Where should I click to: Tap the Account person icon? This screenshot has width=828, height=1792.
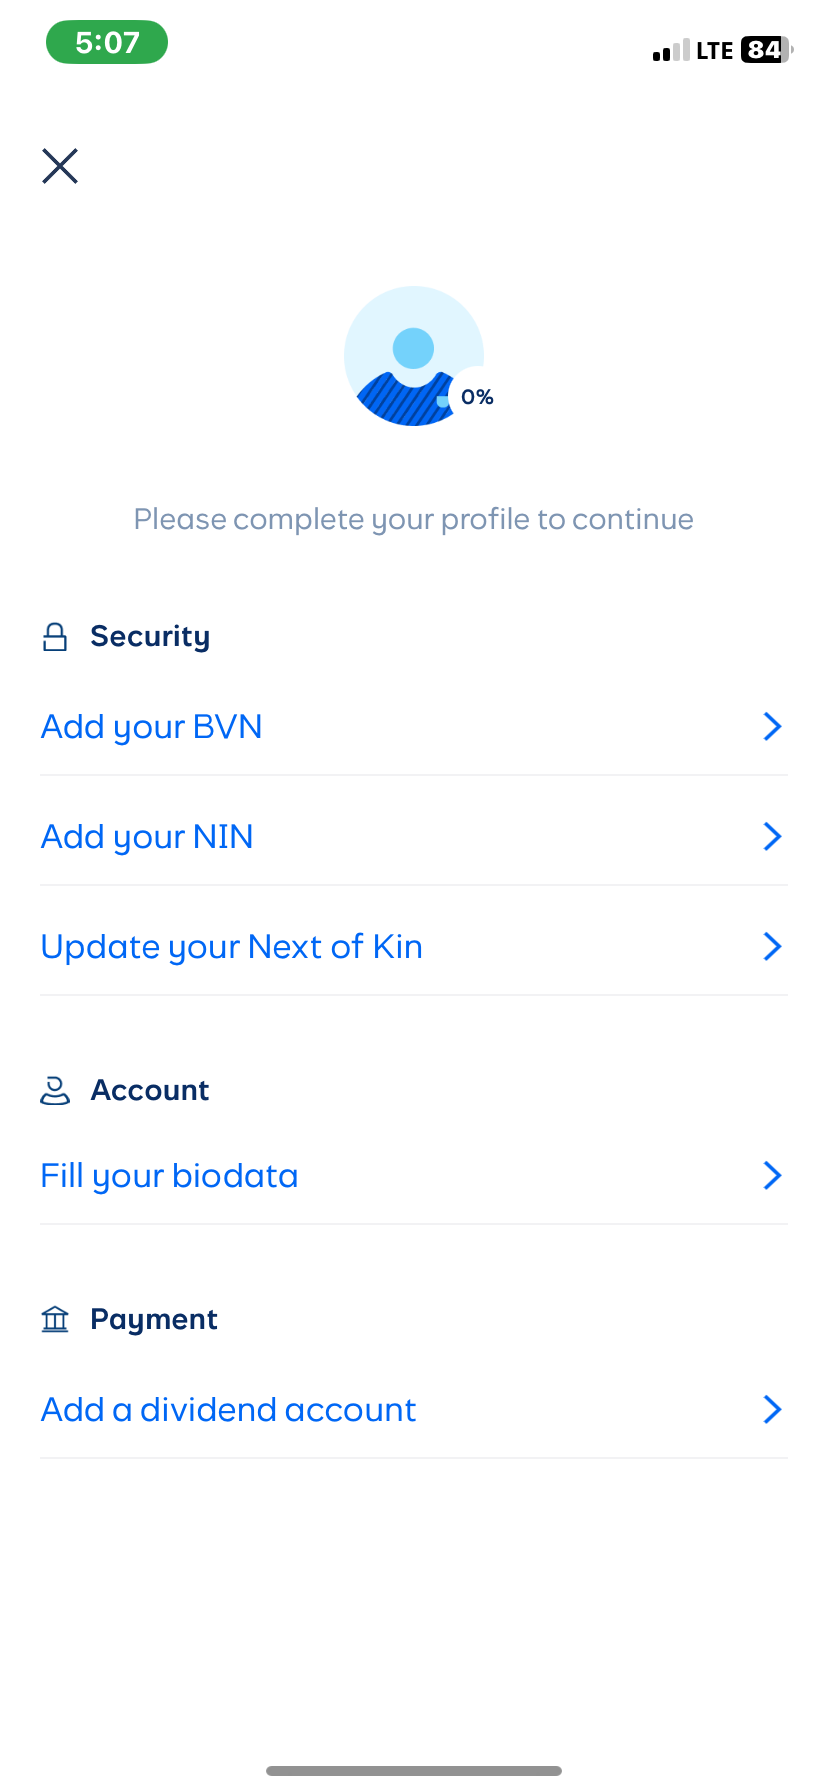click(55, 1090)
